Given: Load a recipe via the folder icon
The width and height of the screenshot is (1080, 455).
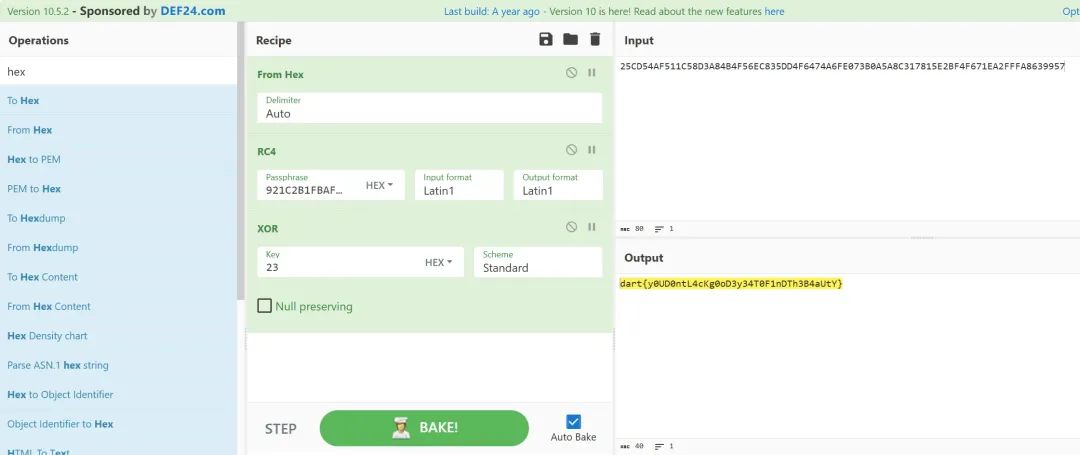Looking at the screenshot, I should (570, 39).
